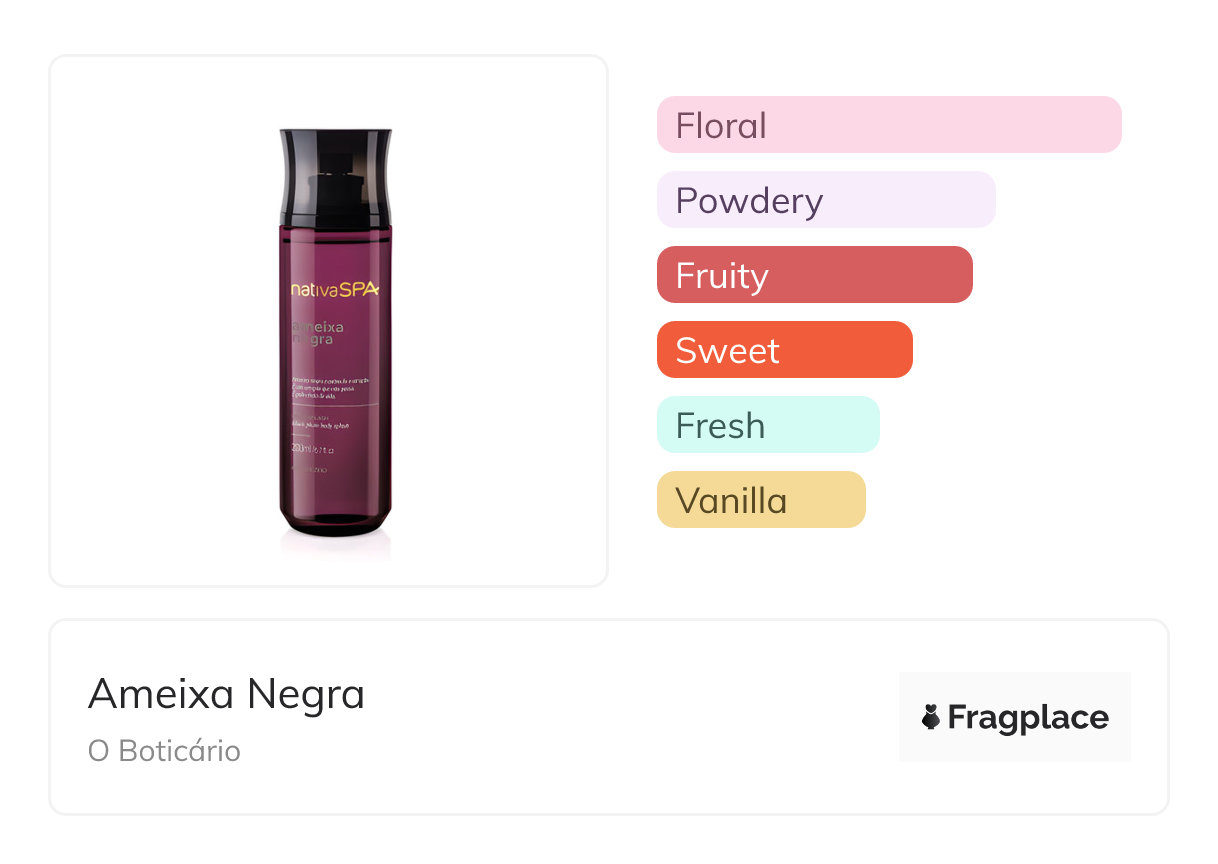1218x864 pixels.
Task: Open the Fragplace logo wordmark
Action: (1027, 718)
